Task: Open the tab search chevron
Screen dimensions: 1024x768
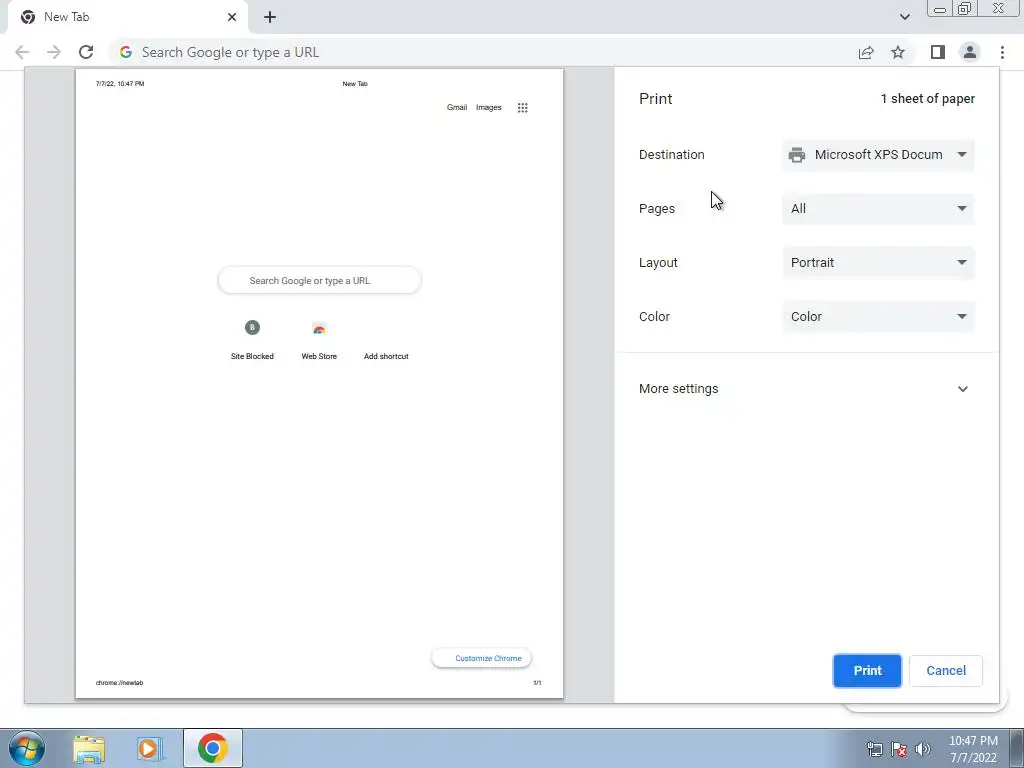Action: 904,17
